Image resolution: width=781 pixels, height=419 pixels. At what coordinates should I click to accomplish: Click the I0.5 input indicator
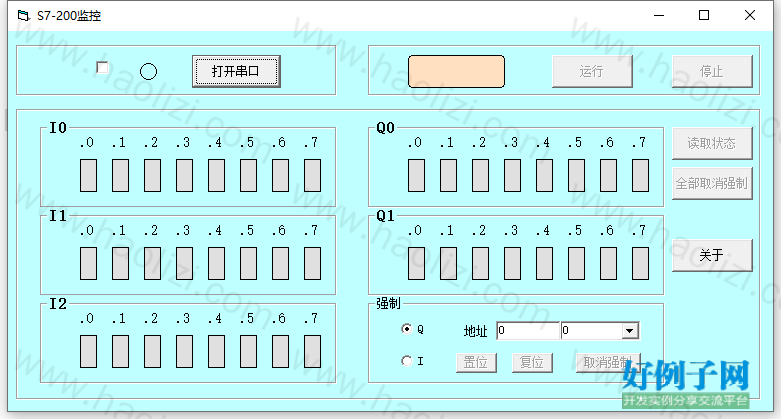[x=248, y=175]
